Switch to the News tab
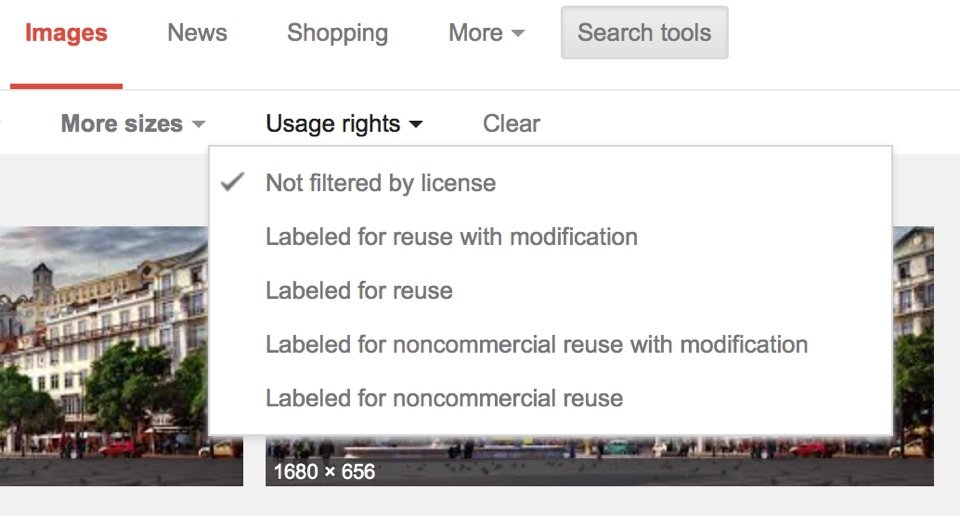The width and height of the screenshot is (960, 516). pyautogui.click(x=197, y=33)
